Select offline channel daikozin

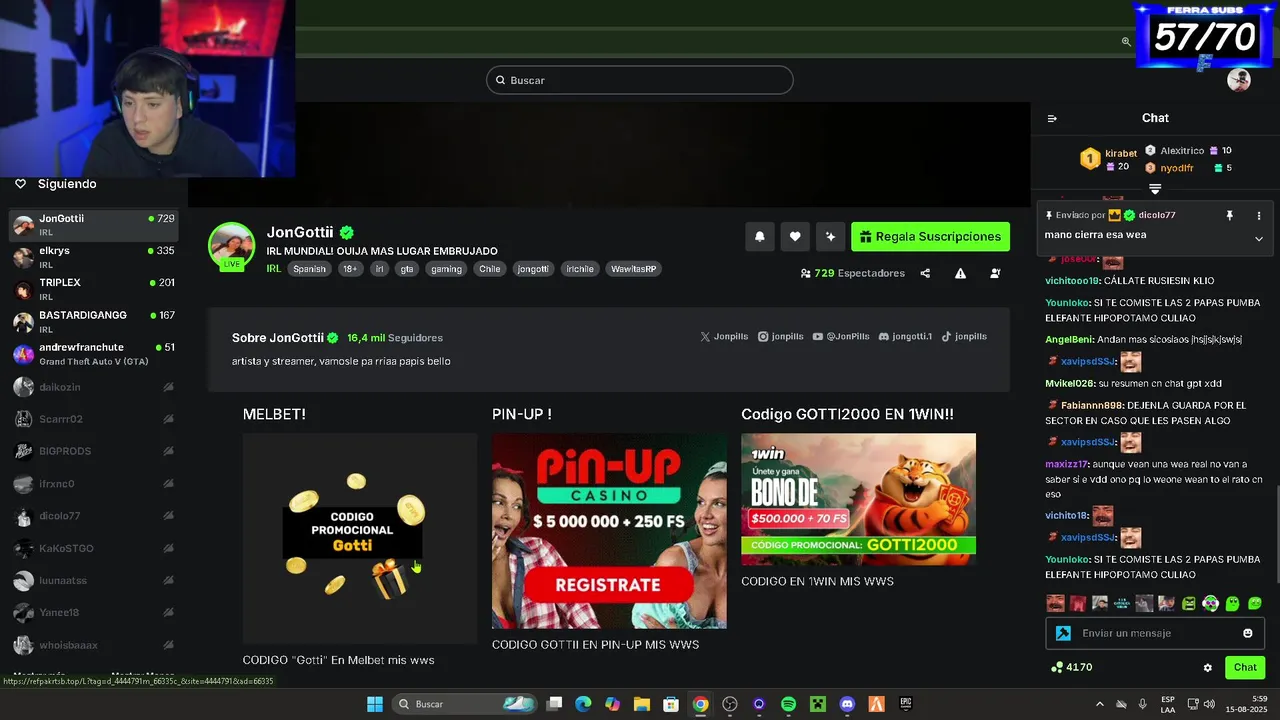click(x=93, y=387)
